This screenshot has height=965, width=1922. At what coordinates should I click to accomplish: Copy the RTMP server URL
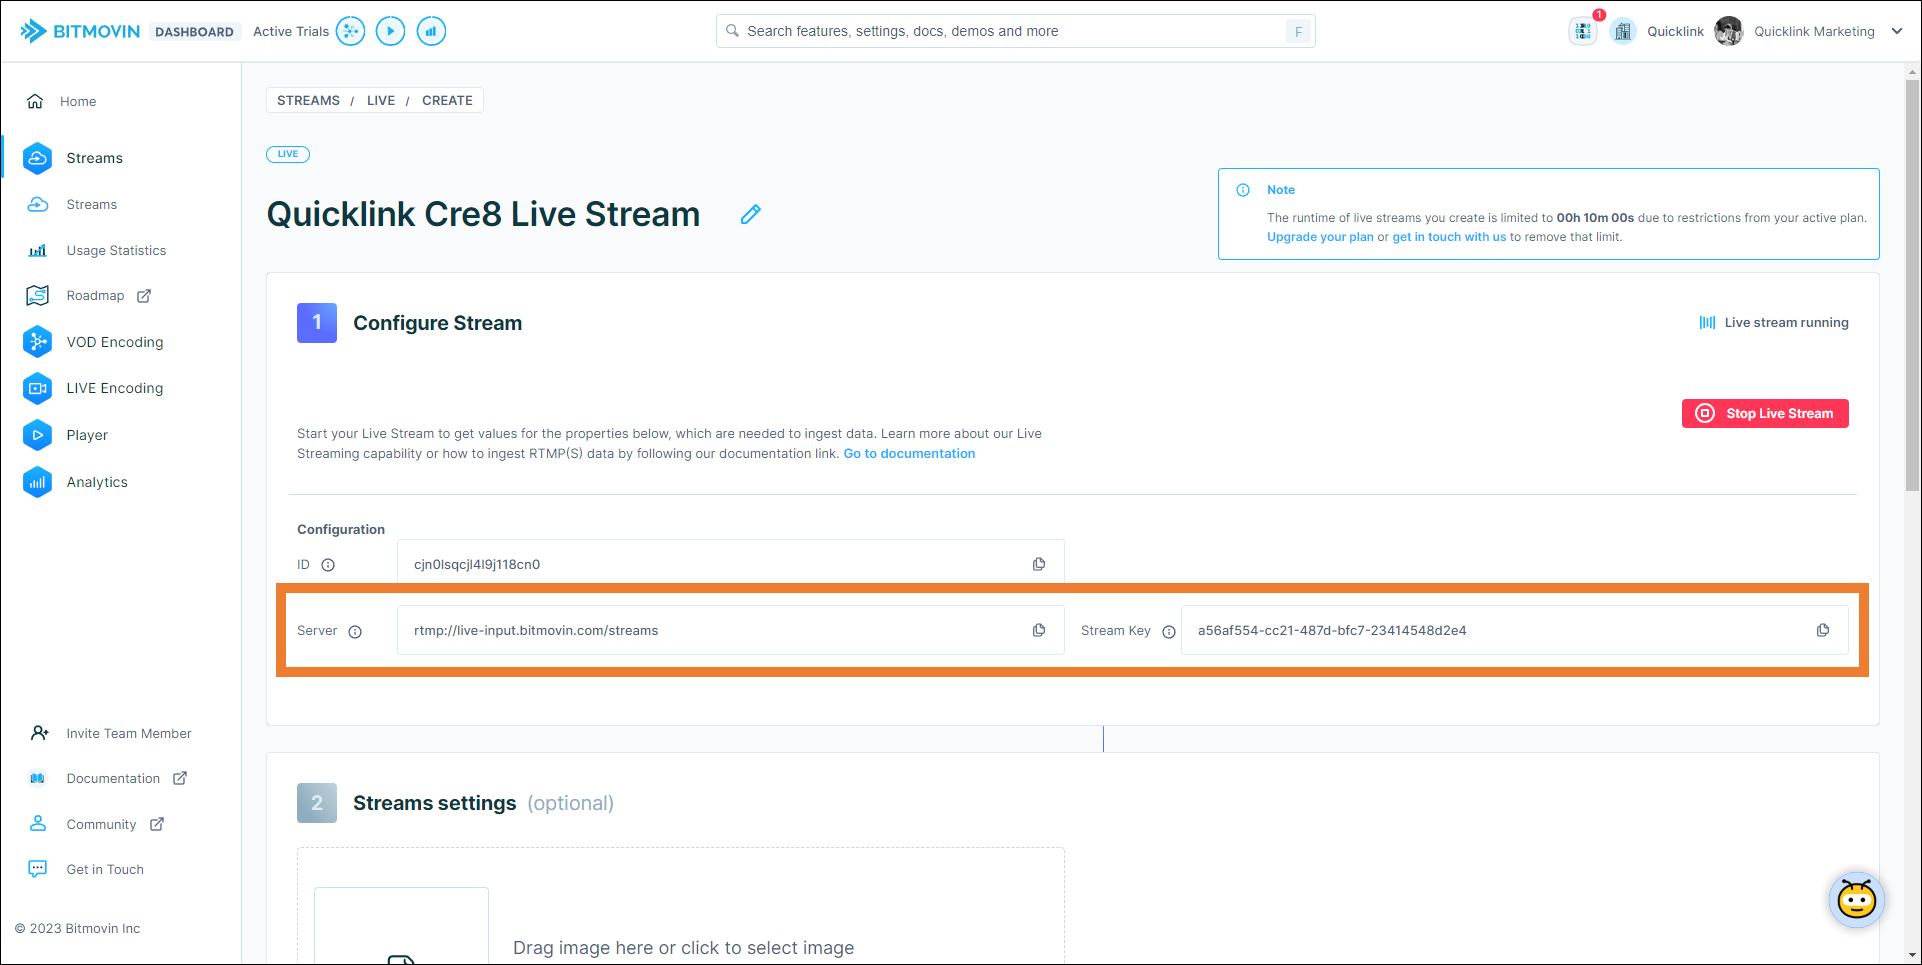point(1039,630)
